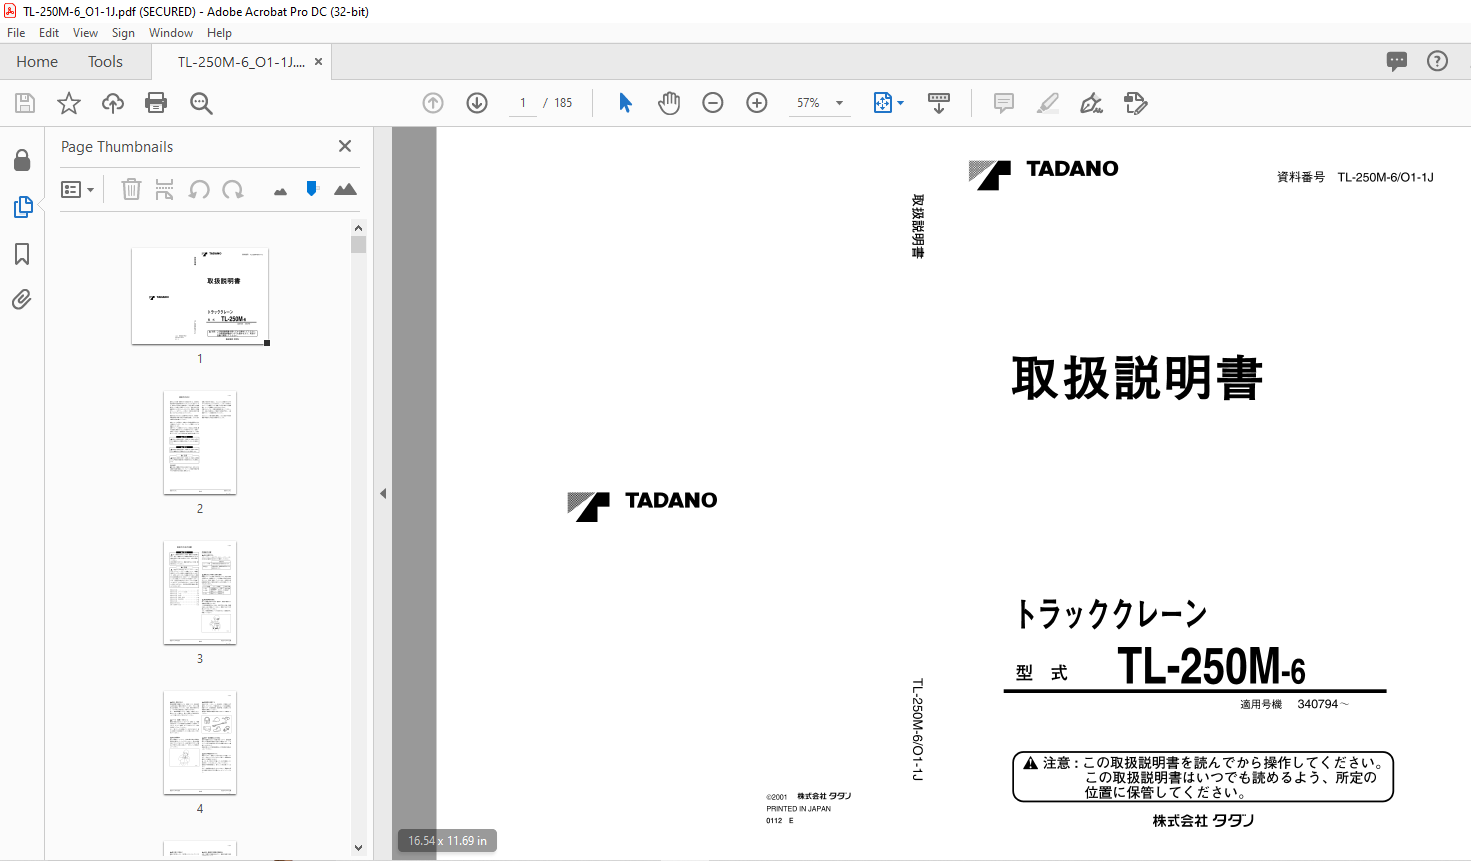Viewport: 1471px width, 861px height.
Task: Click the TL-250M-6 model text
Action: [1211, 666]
